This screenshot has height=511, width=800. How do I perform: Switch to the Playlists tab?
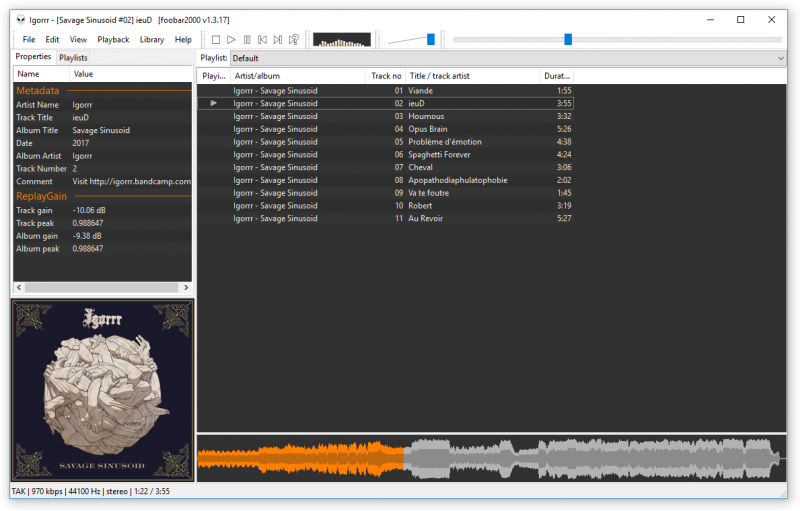pyautogui.click(x=73, y=58)
